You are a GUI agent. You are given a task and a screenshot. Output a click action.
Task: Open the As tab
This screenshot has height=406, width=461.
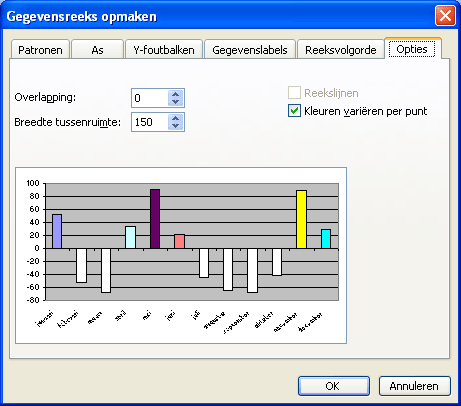pos(97,50)
